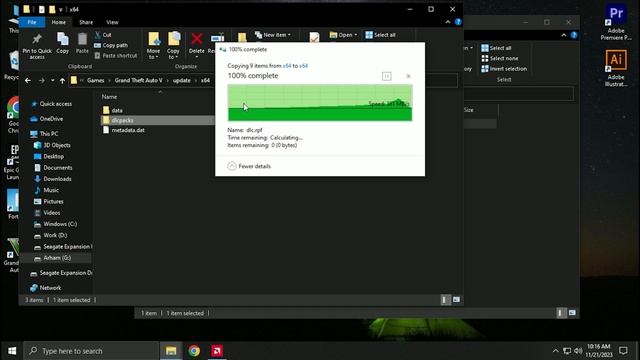The height and width of the screenshot is (360, 640).
Task: Switch to the View ribbon tab
Action: [112, 22]
